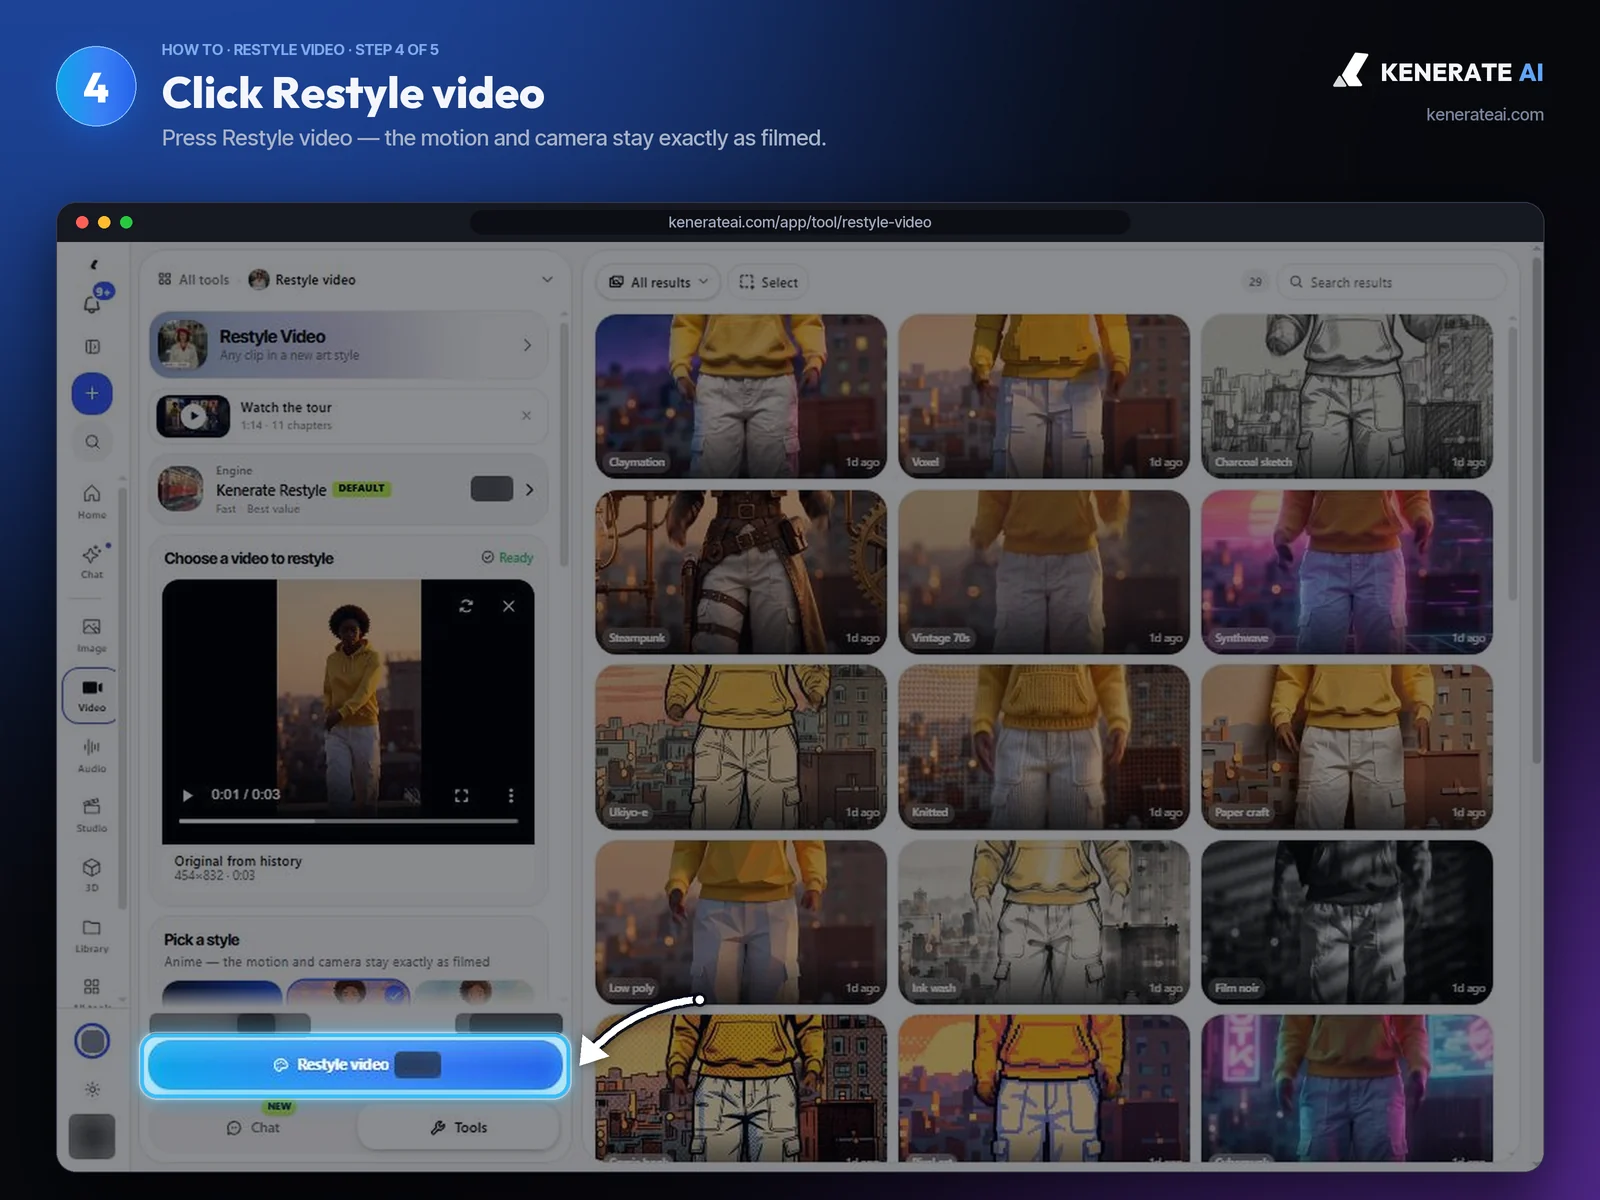Switch to the Chat tab
The width and height of the screenshot is (1600, 1200).
coord(253,1128)
